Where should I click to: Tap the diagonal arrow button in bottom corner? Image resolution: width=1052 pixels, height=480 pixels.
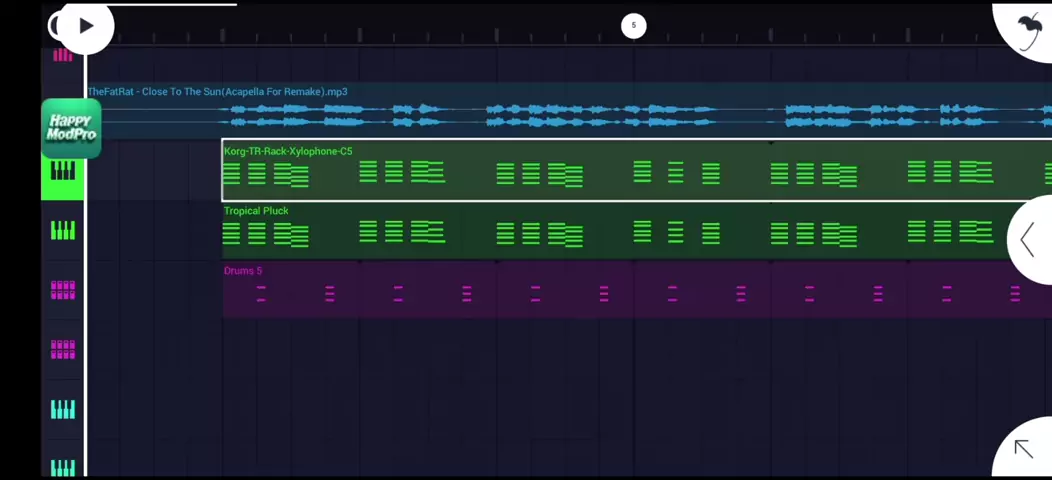click(1023, 449)
